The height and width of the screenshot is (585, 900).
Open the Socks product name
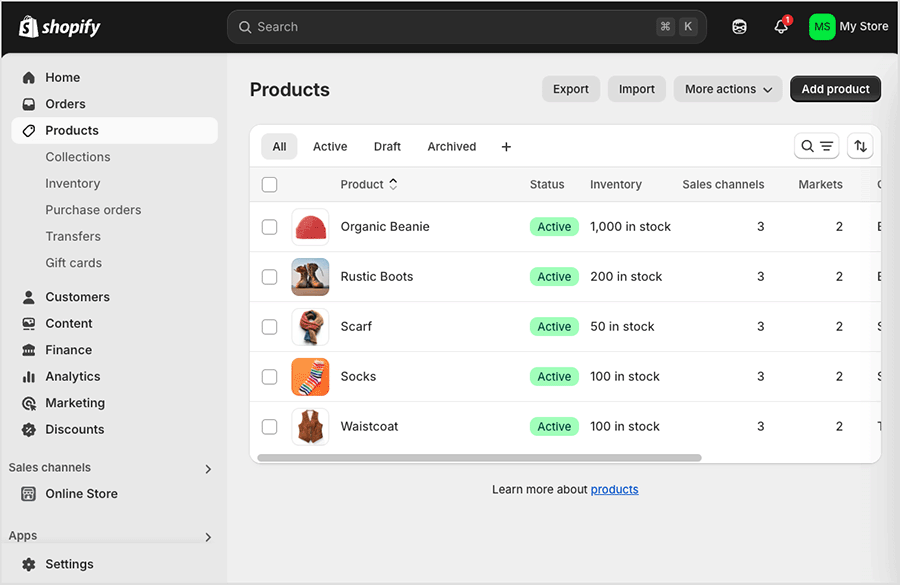[358, 376]
